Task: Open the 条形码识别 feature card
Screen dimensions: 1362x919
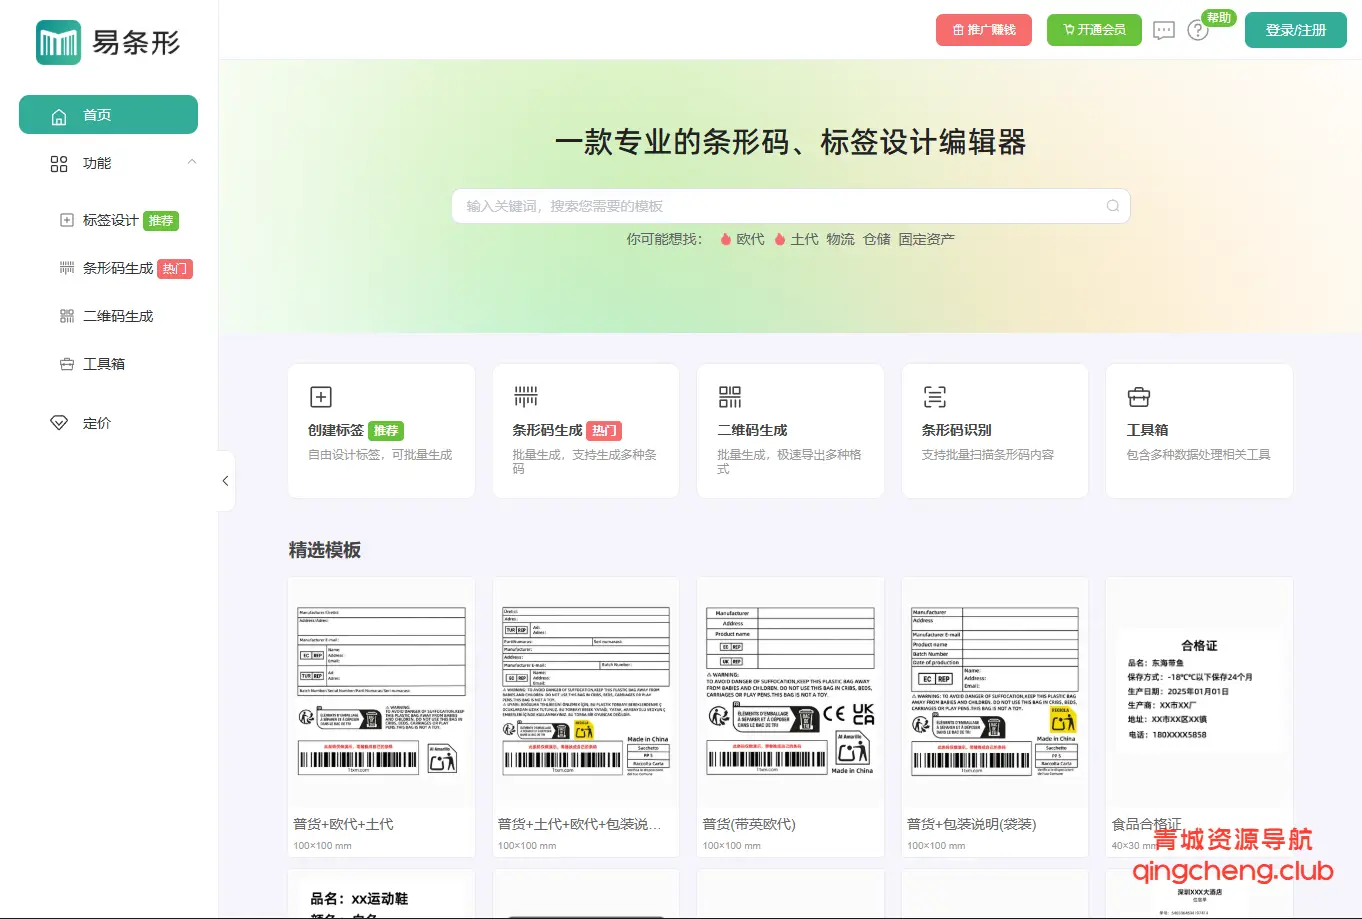Action: coord(994,430)
